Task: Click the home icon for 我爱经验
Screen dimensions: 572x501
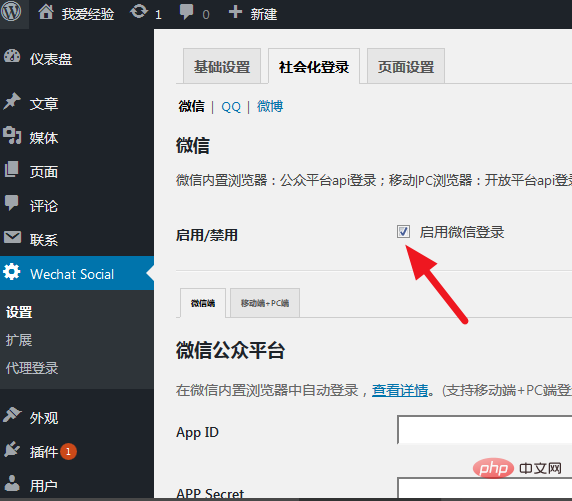Action: click(46, 12)
